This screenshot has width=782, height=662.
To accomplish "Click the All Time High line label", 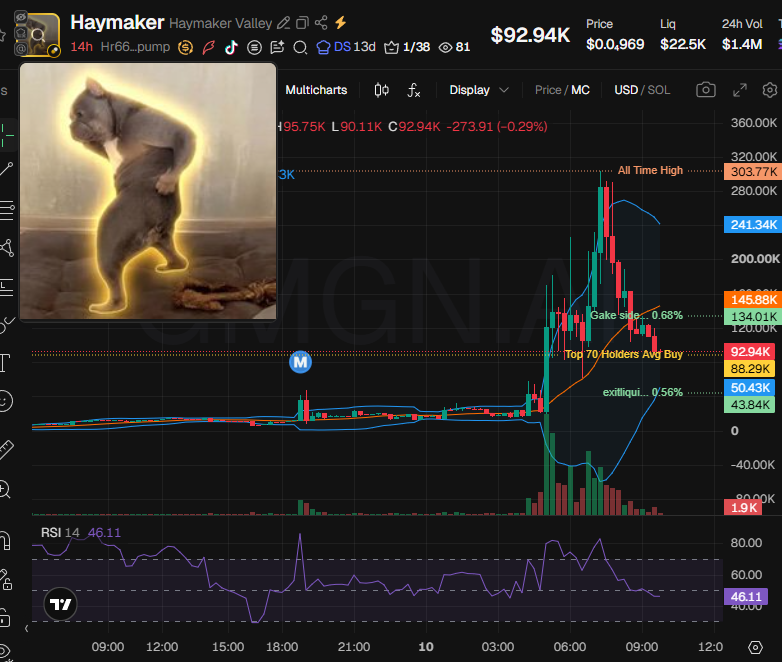I will pos(650,171).
